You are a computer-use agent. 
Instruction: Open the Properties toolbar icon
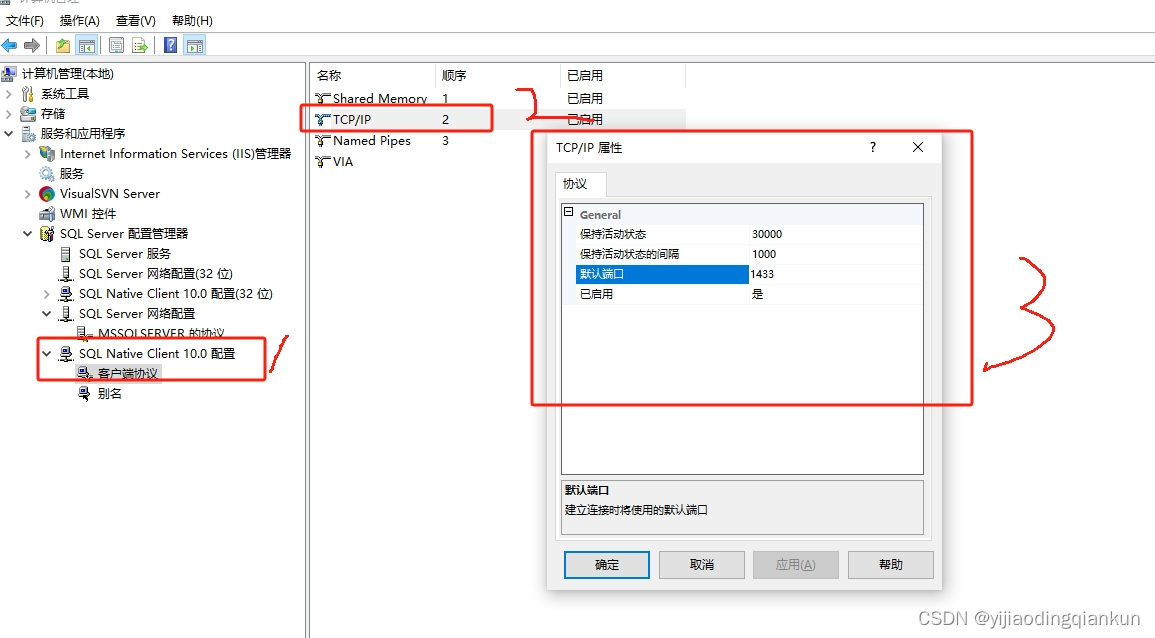click(x=116, y=46)
